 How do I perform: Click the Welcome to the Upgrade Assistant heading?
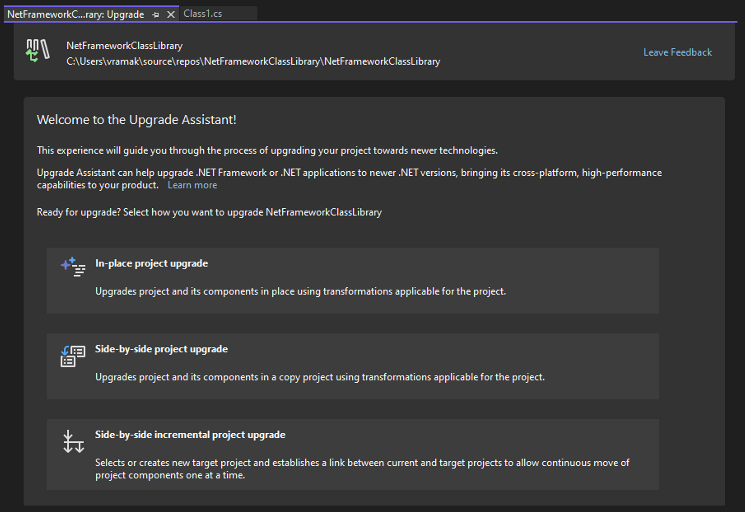[136, 120]
